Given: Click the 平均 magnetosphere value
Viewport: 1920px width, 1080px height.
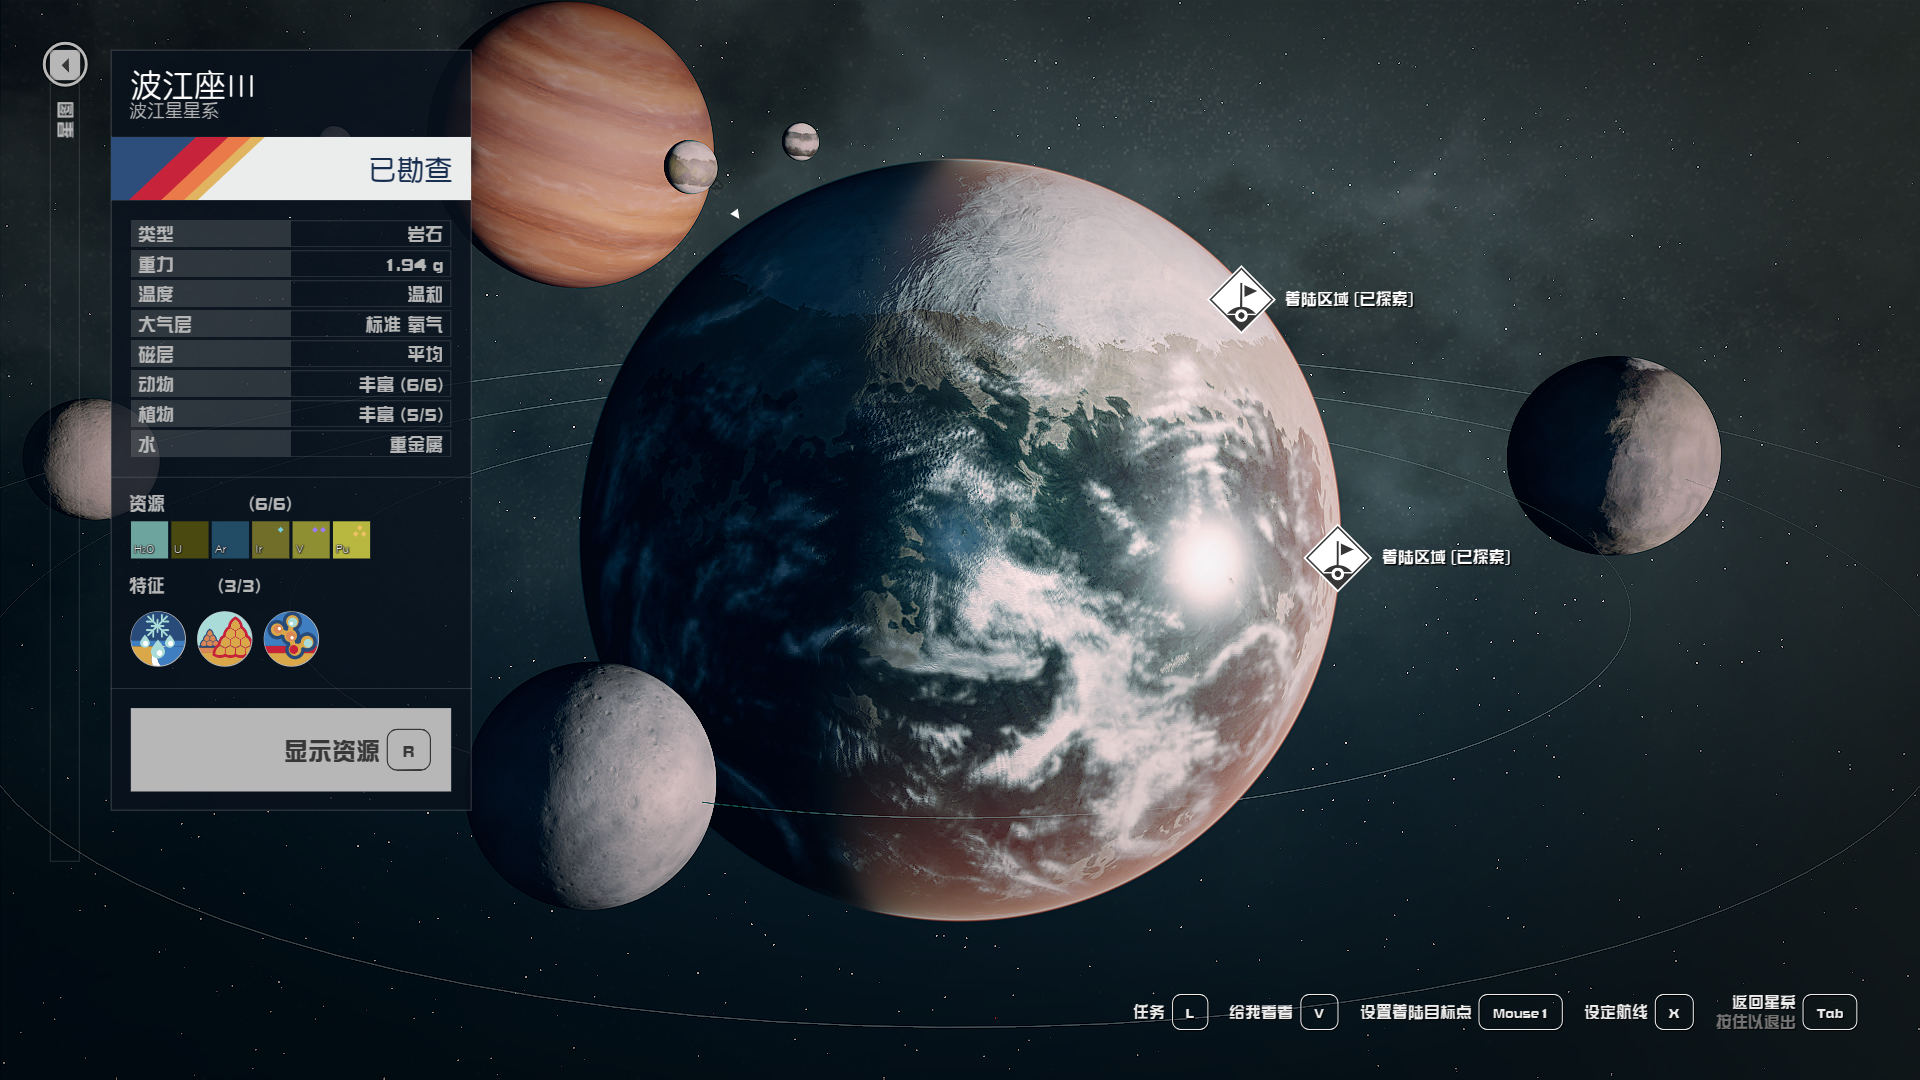Looking at the screenshot, I should [x=425, y=354].
